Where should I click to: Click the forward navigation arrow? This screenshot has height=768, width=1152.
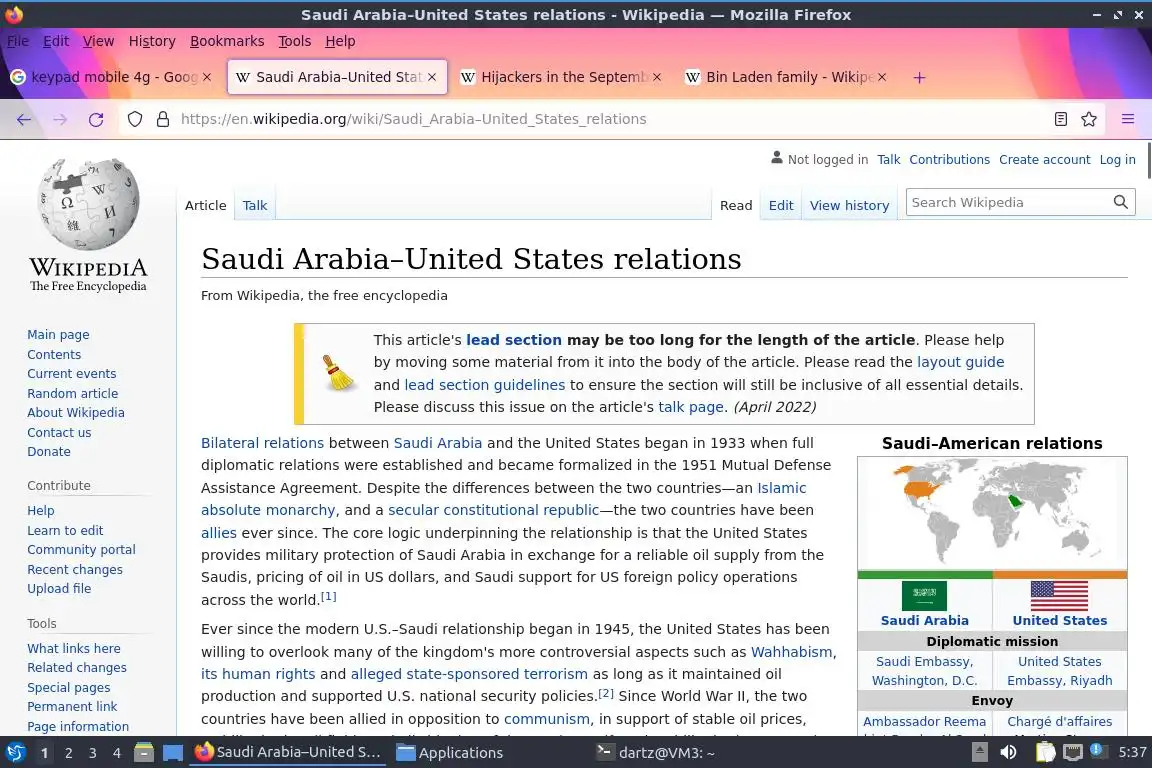(x=60, y=119)
